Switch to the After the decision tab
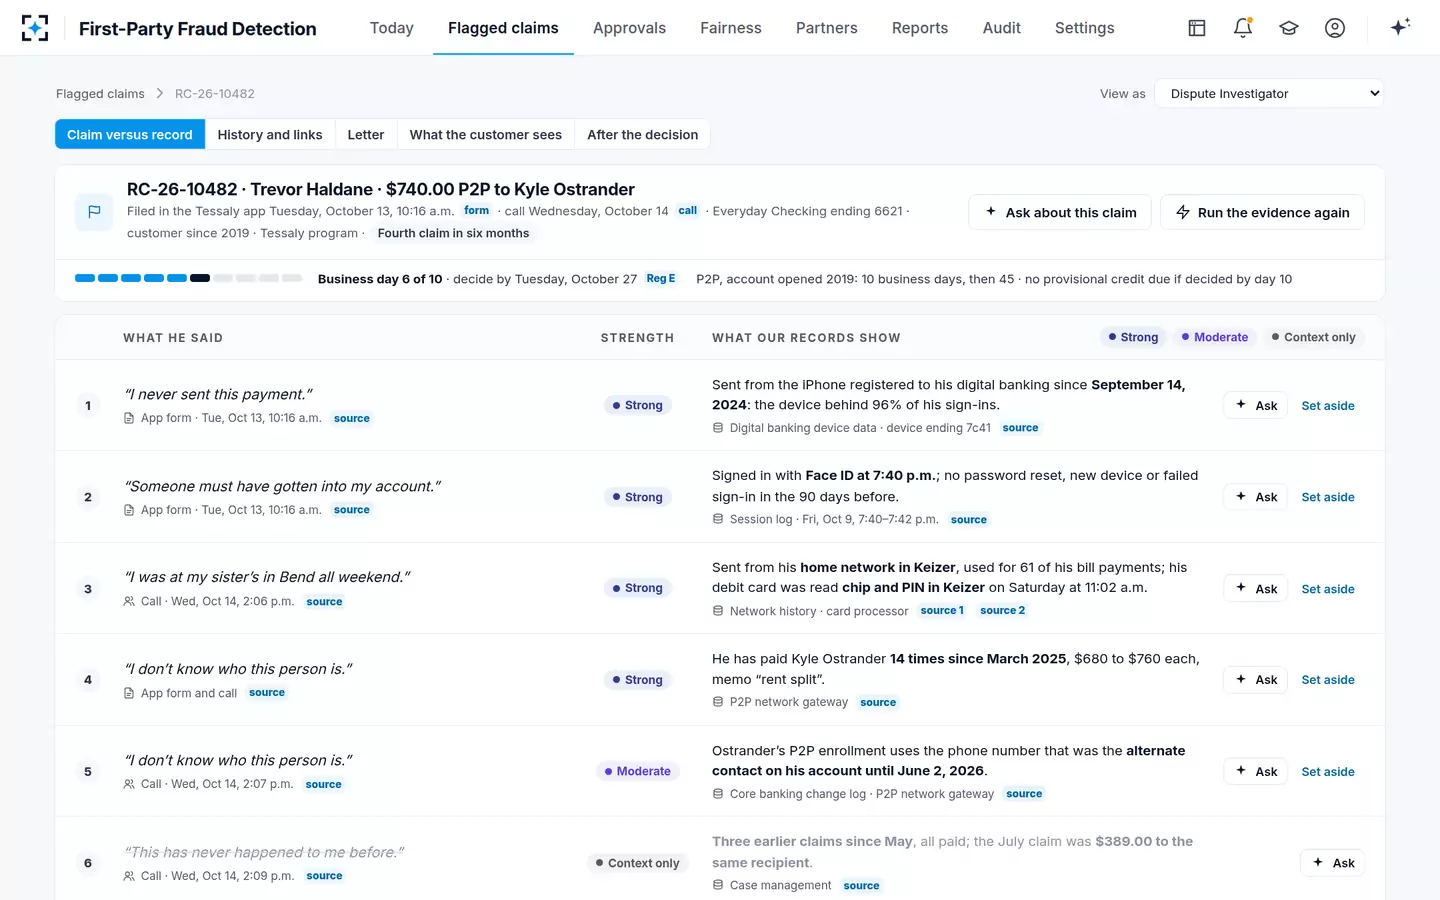The width and height of the screenshot is (1440, 900). (643, 135)
